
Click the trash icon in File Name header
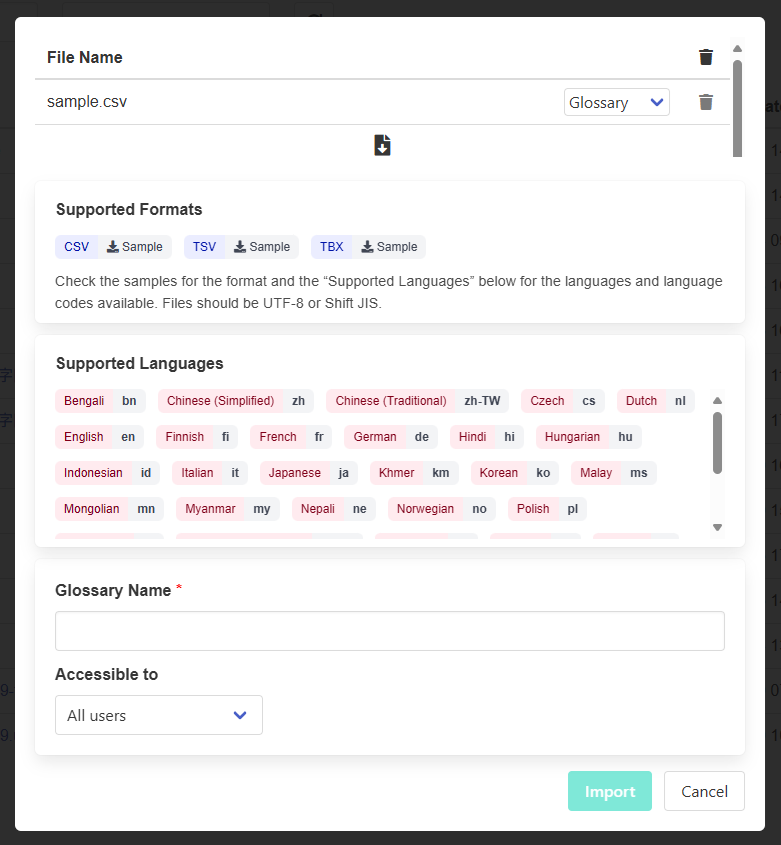[x=706, y=57]
